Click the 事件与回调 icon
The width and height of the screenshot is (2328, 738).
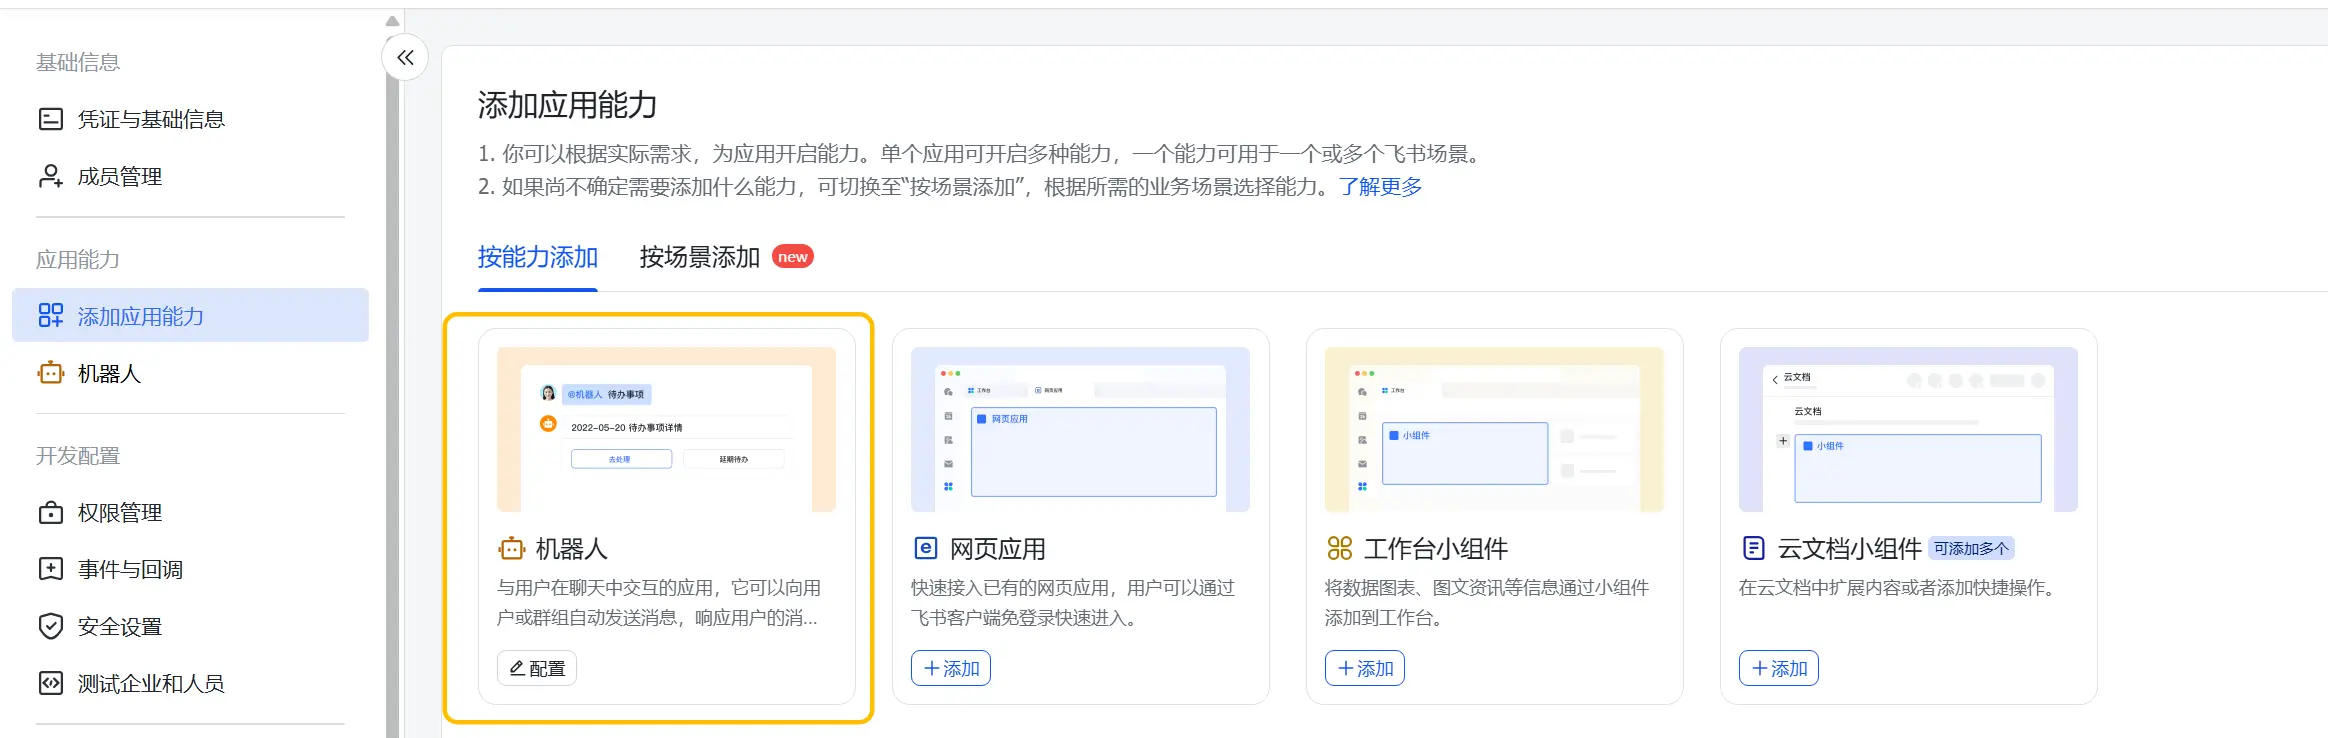(x=50, y=569)
